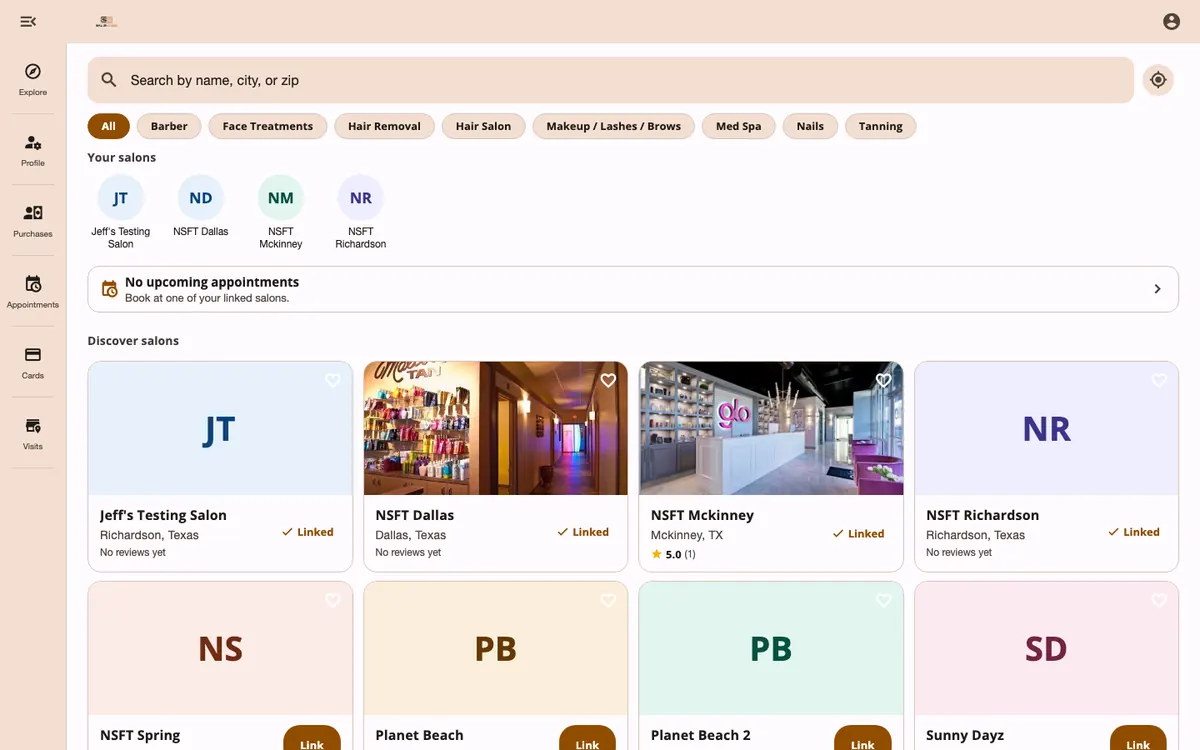The height and width of the screenshot is (750, 1200).
Task: Click "Richardson, Texas" under Jeff's Testing Salon
Action: (x=149, y=535)
